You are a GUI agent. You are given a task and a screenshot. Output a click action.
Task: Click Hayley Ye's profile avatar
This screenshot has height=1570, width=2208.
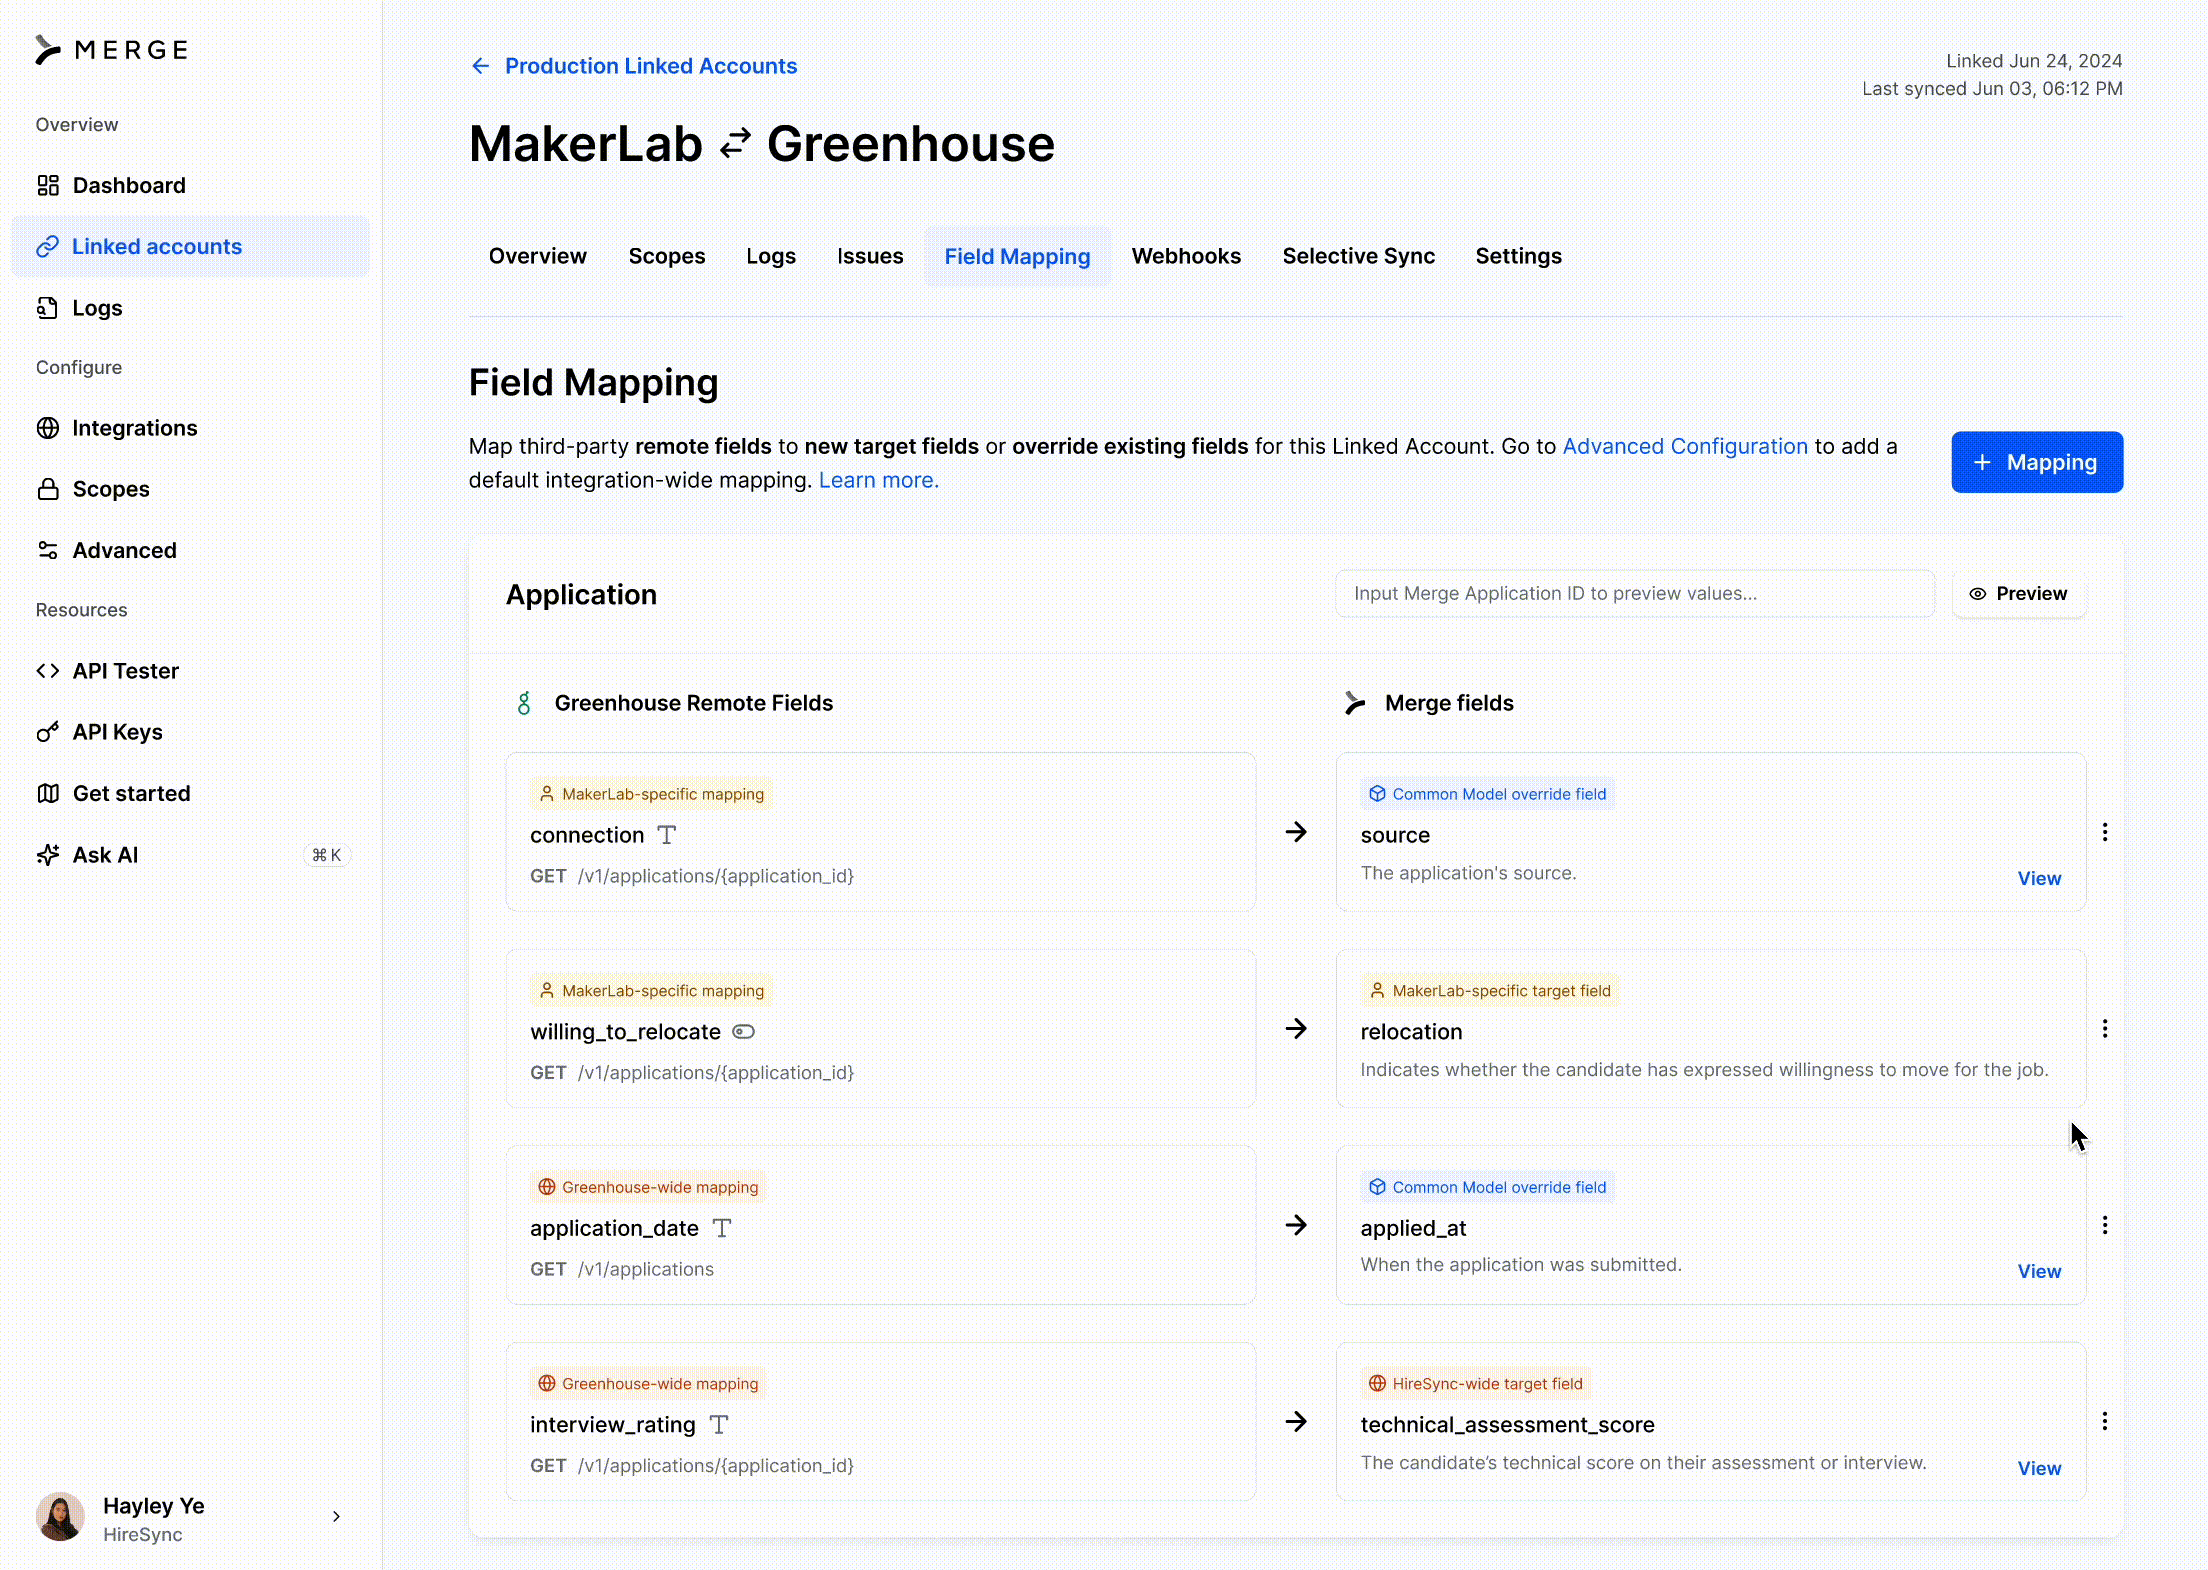61,1516
